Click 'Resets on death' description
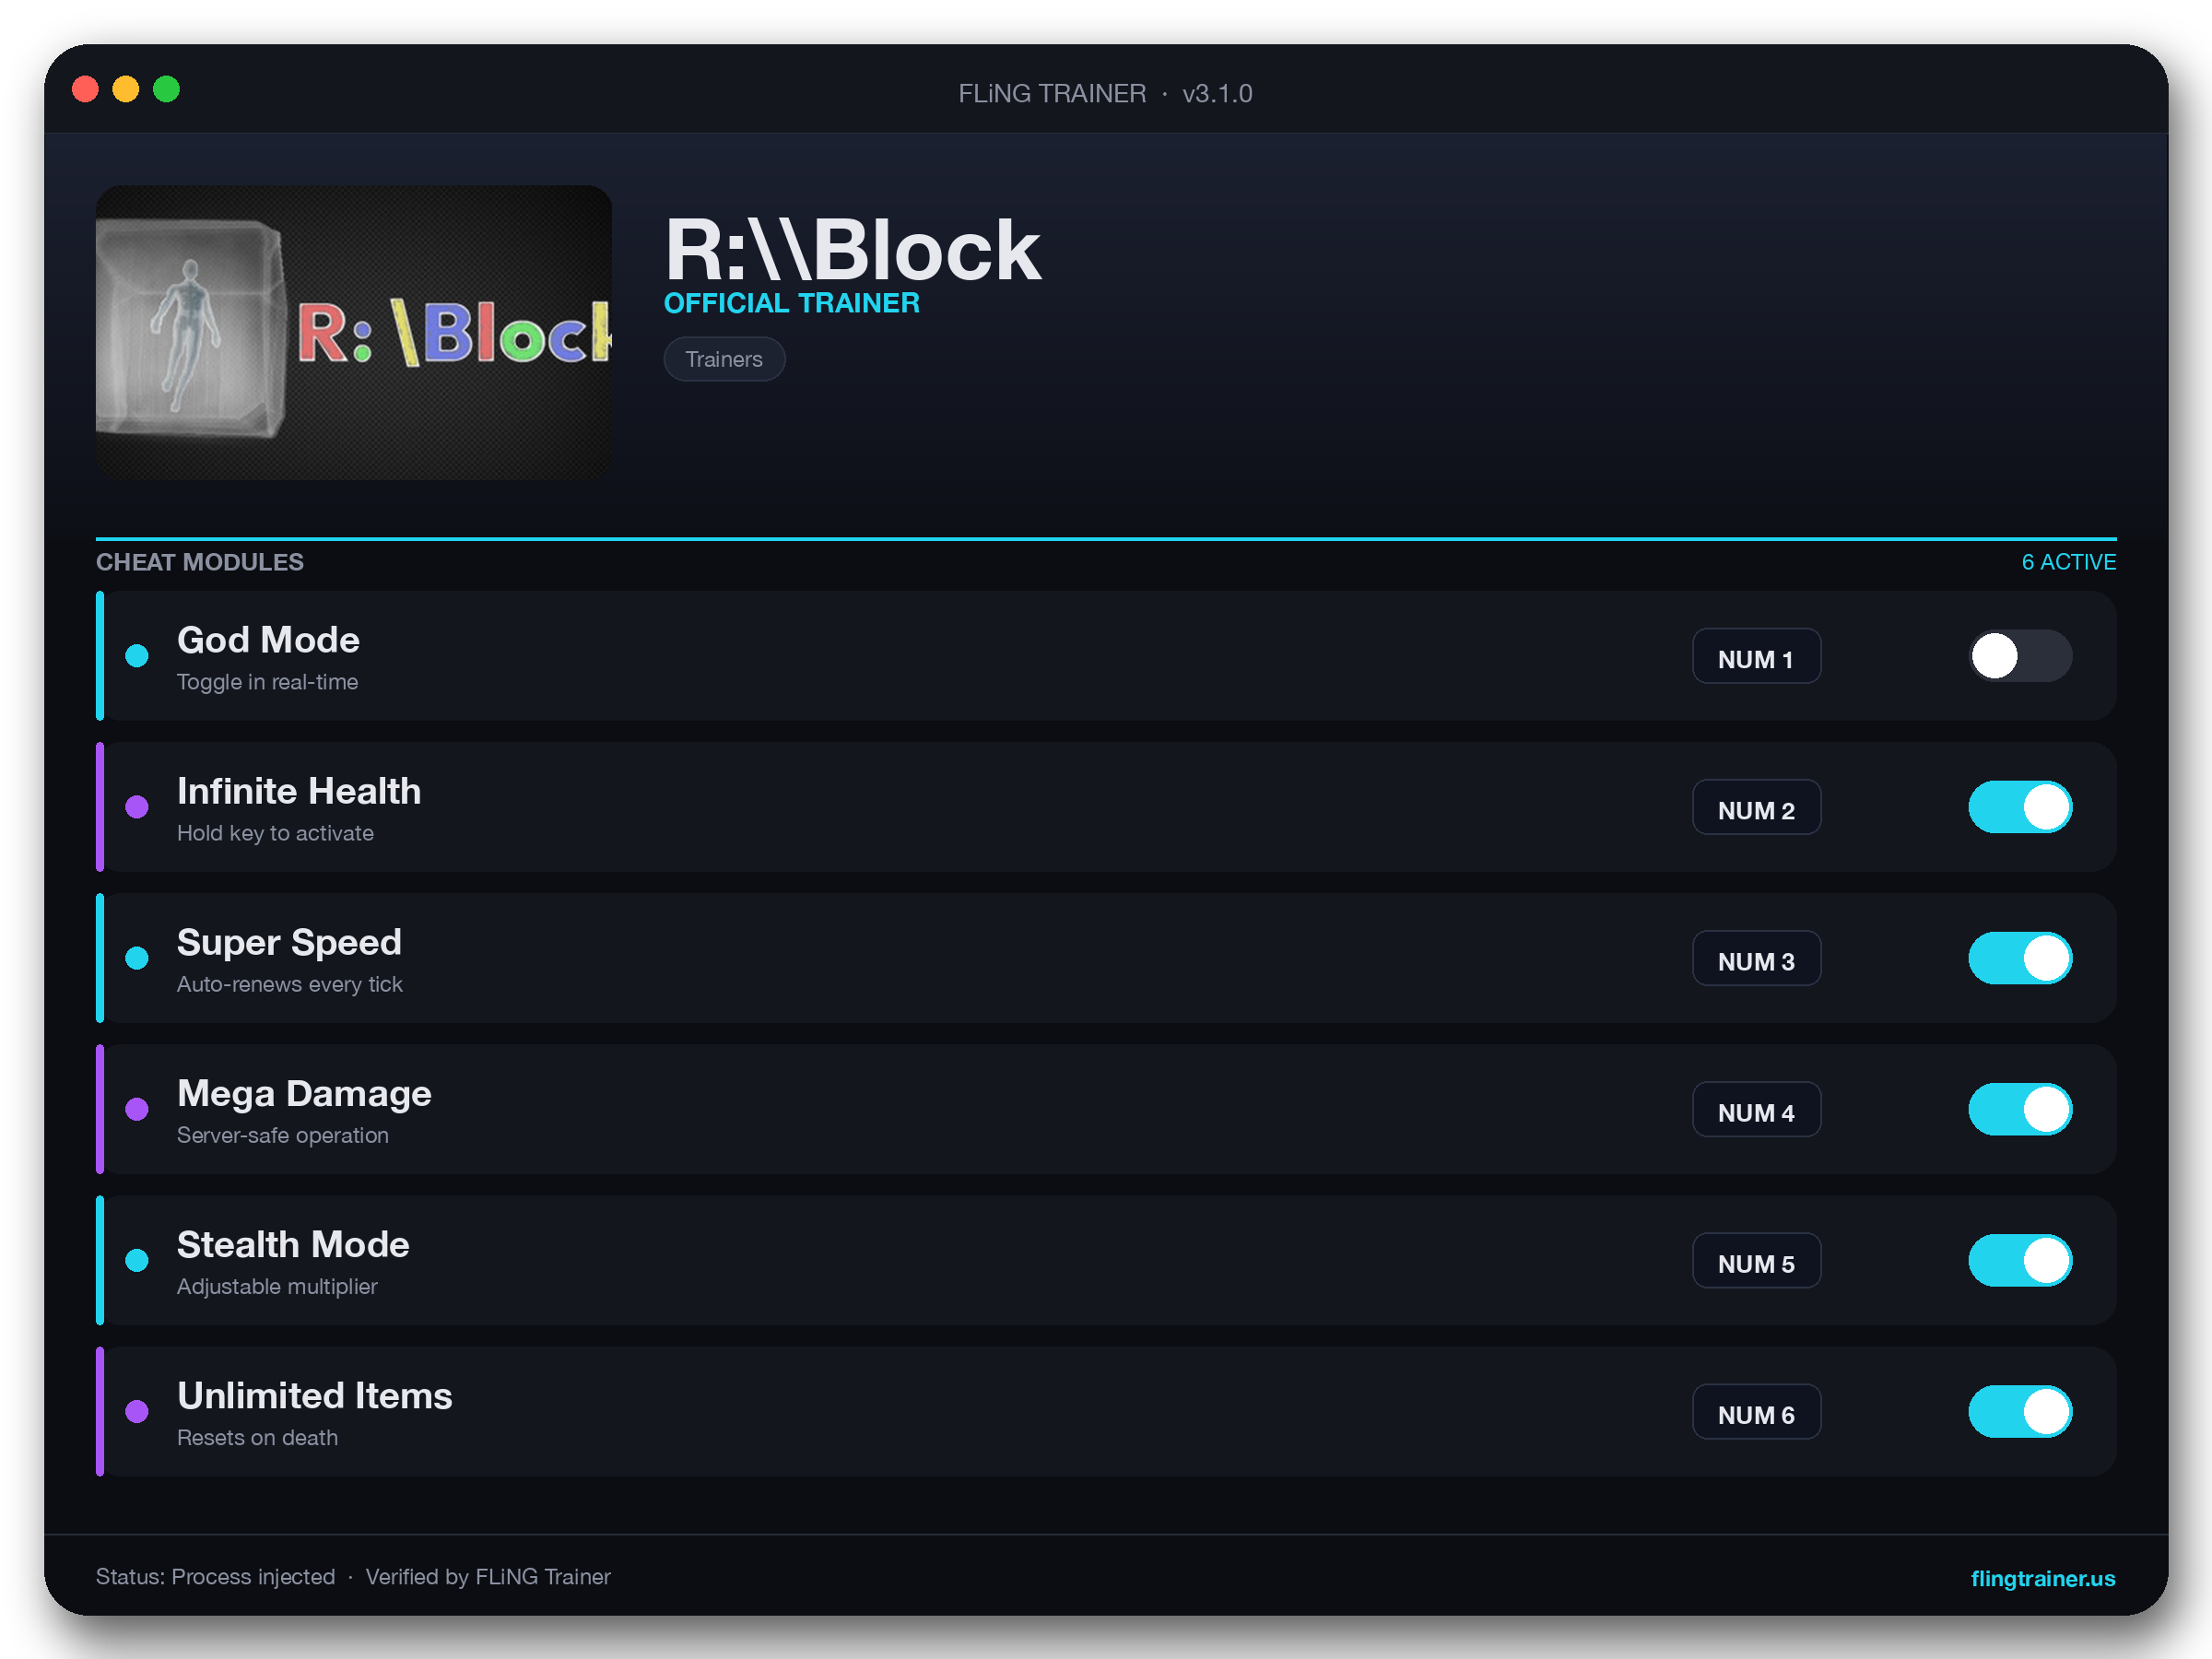The image size is (2212, 1659). [257, 1437]
